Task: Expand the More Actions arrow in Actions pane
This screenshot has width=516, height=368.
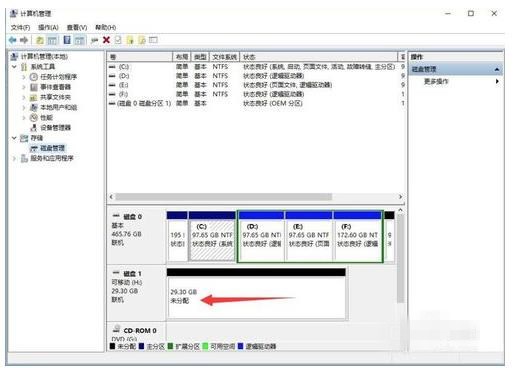Action: 497,81
